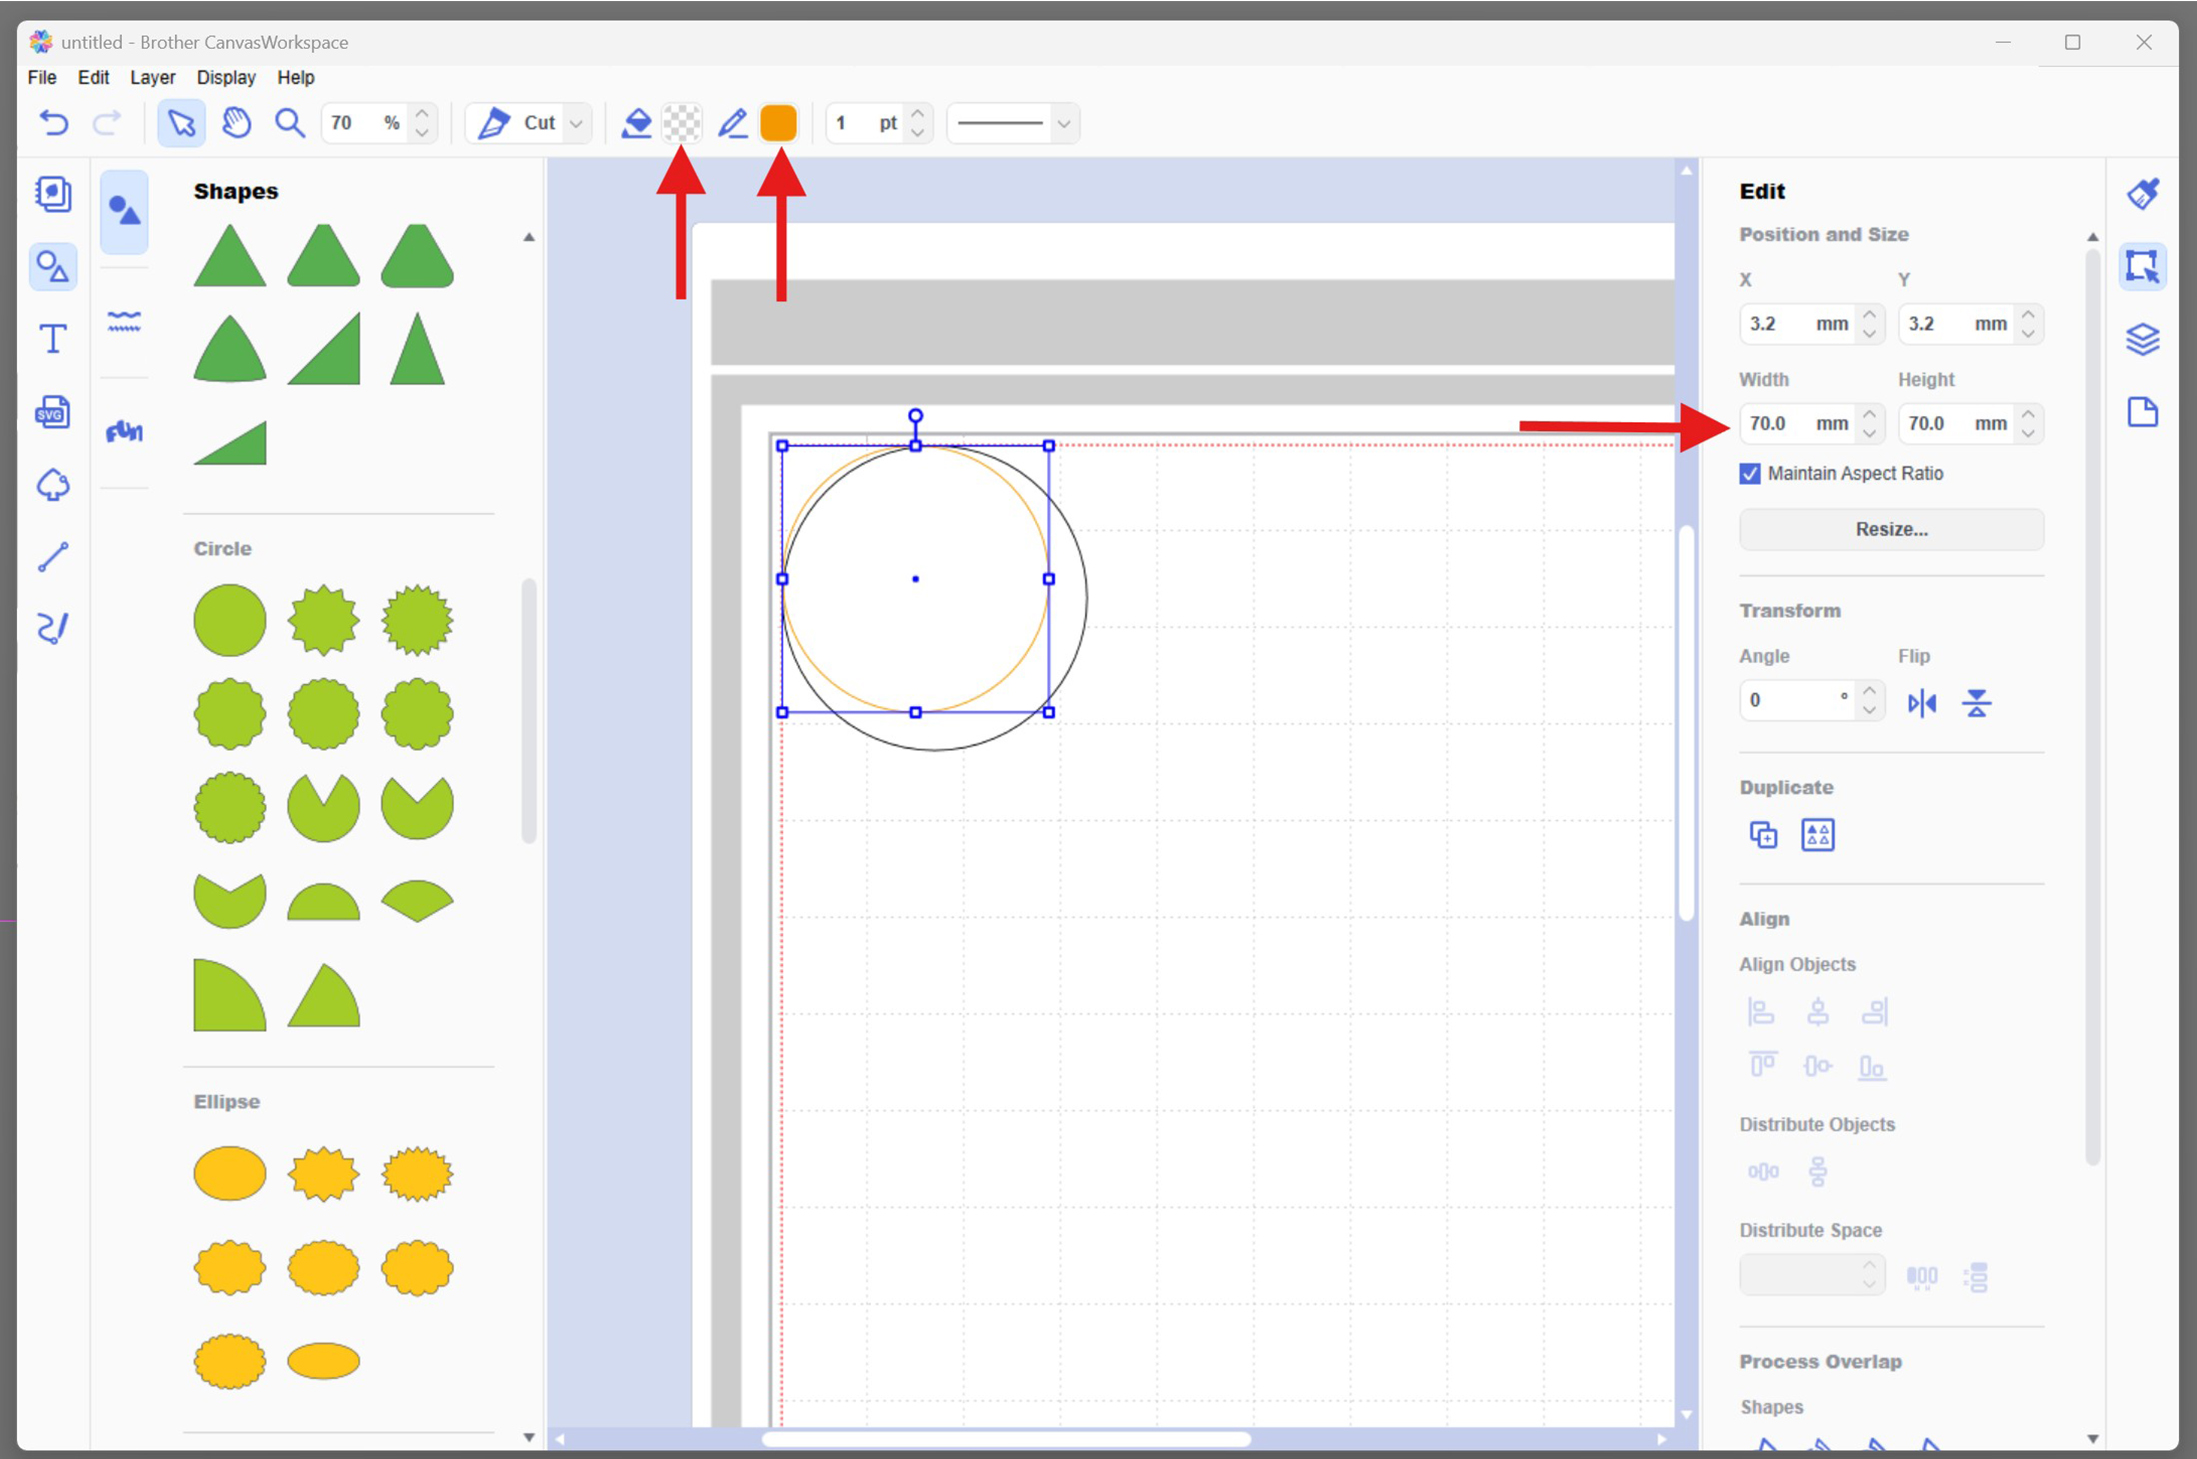The width and height of the screenshot is (2197, 1459).
Task: Flip the object horizontally
Action: 1921,703
